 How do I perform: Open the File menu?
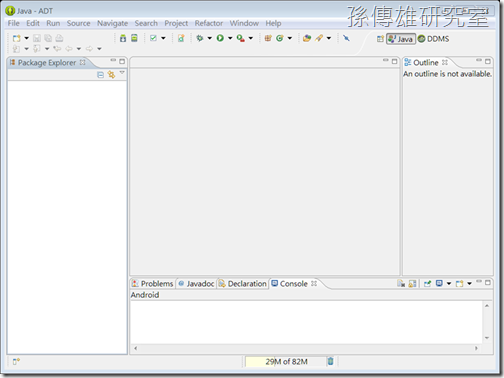point(14,23)
